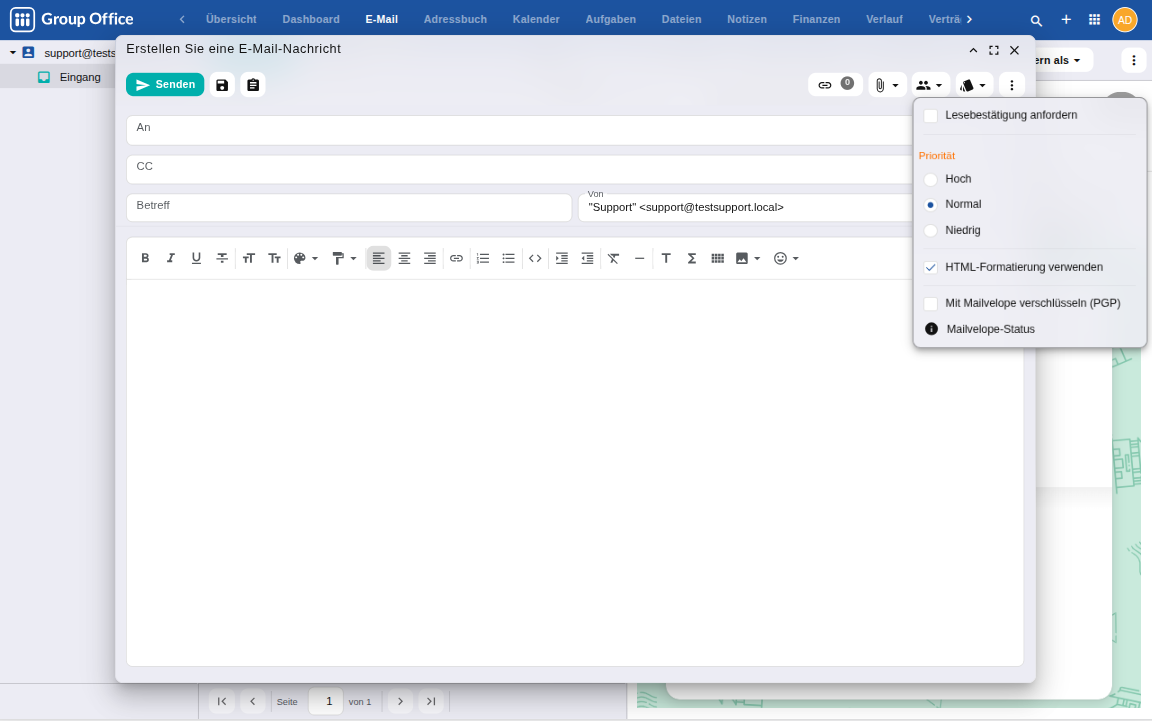Open the clipboard template icon next to save
Image resolution: width=1152 pixels, height=721 pixels.
pos(253,85)
